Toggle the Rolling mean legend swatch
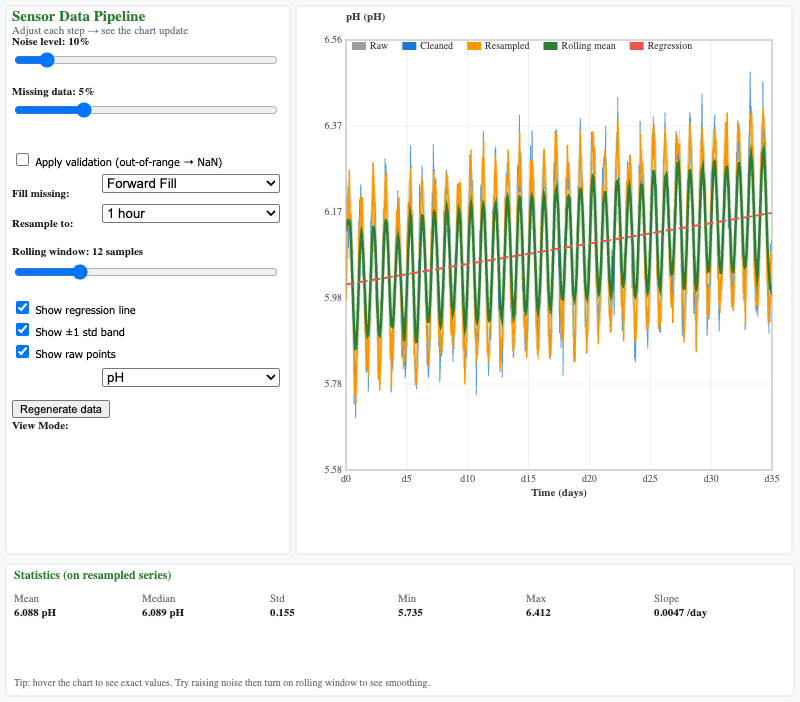The width and height of the screenshot is (800, 702). [x=551, y=46]
